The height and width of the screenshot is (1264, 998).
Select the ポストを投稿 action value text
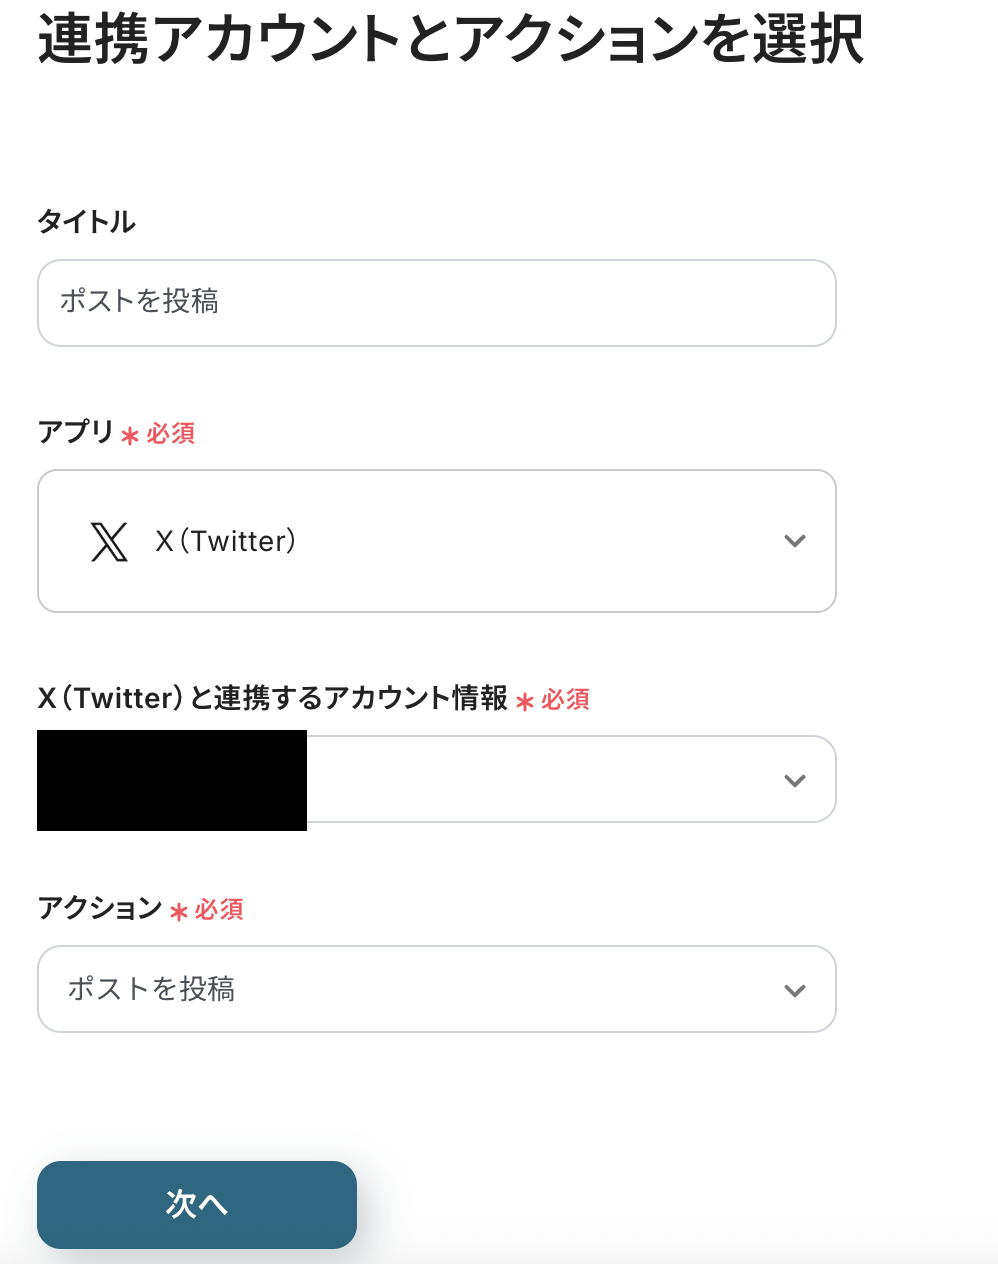[x=151, y=989]
